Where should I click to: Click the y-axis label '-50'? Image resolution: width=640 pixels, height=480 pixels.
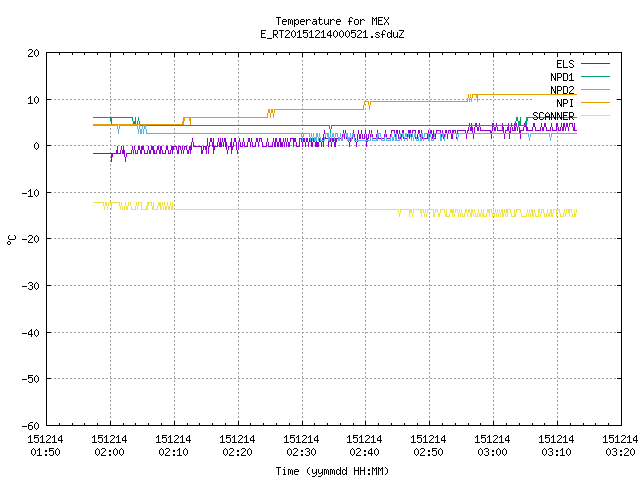(31, 379)
